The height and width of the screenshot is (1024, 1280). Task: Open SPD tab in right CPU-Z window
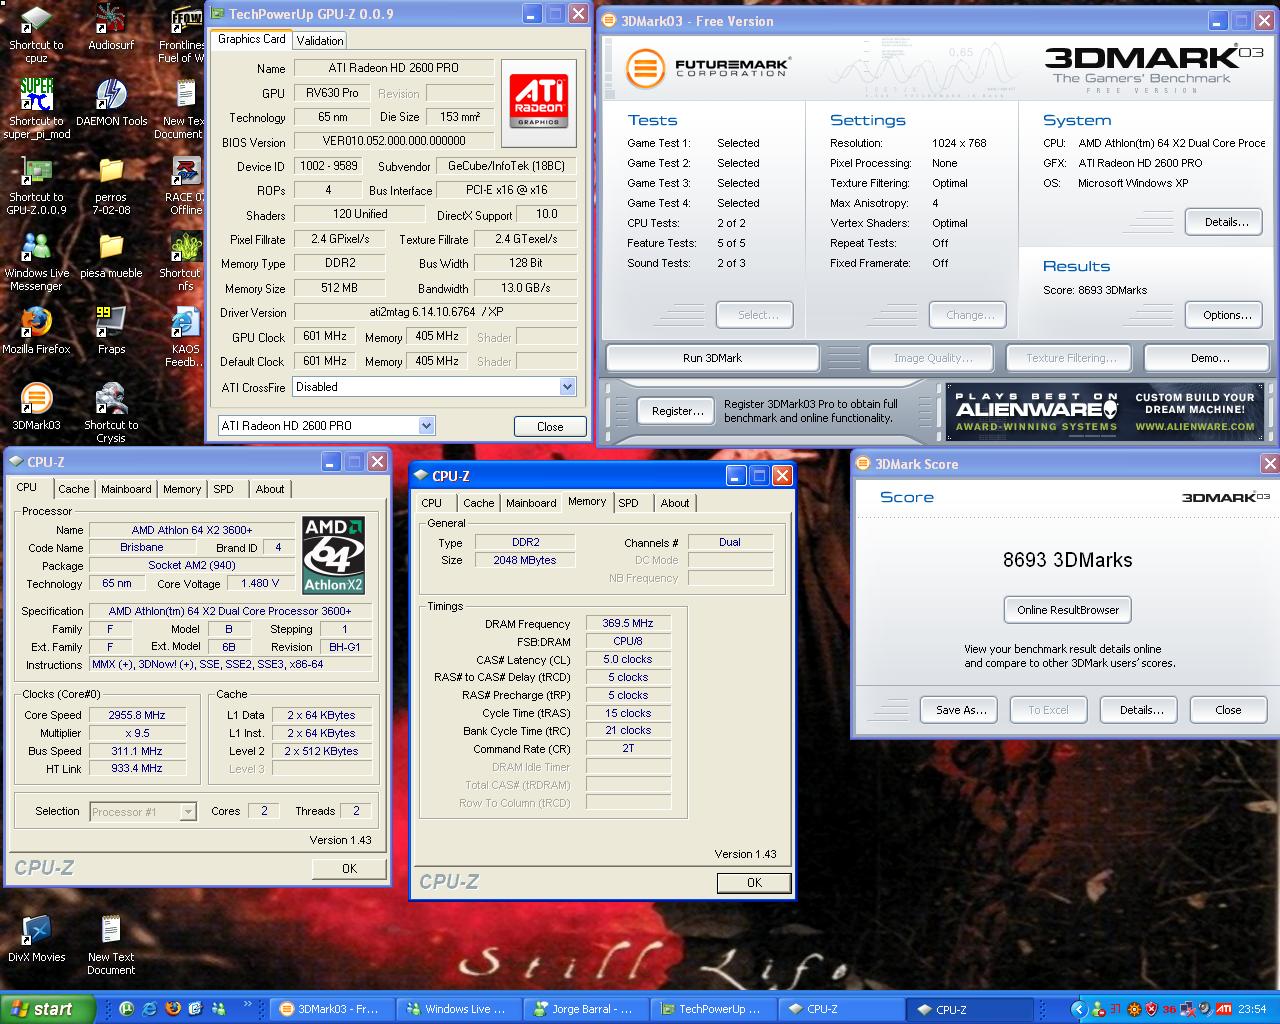coord(628,503)
